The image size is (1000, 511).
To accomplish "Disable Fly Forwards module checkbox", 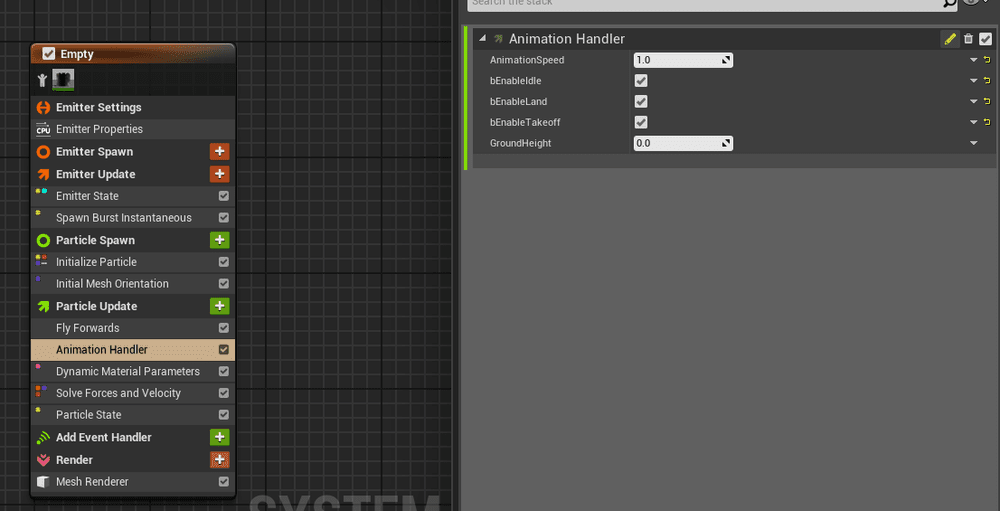I will point(224,328).
